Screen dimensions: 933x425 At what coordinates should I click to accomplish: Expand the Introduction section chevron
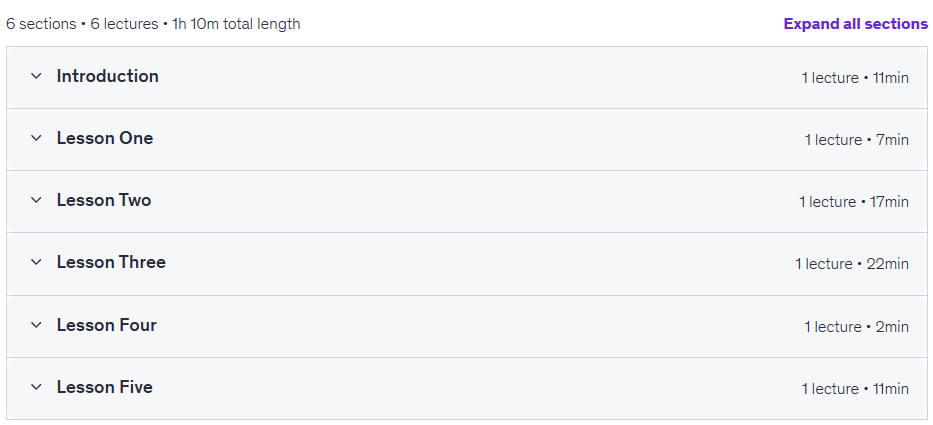click(x=36, y=76)
